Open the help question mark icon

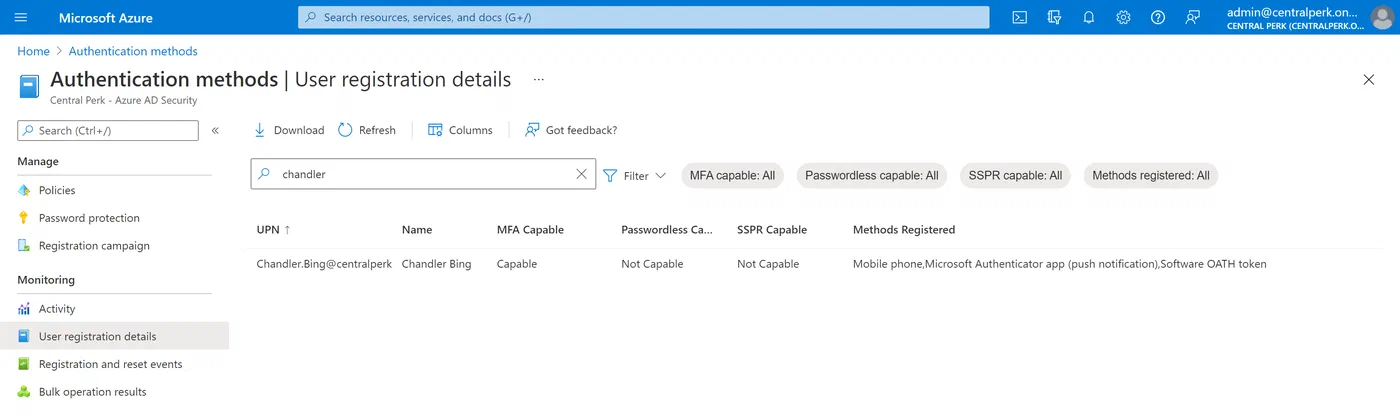click(1158, 17)
